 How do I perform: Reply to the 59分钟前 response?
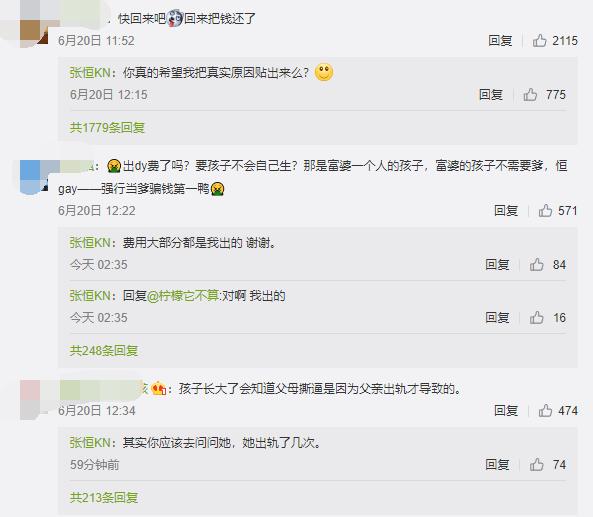[x=497, y=464]
